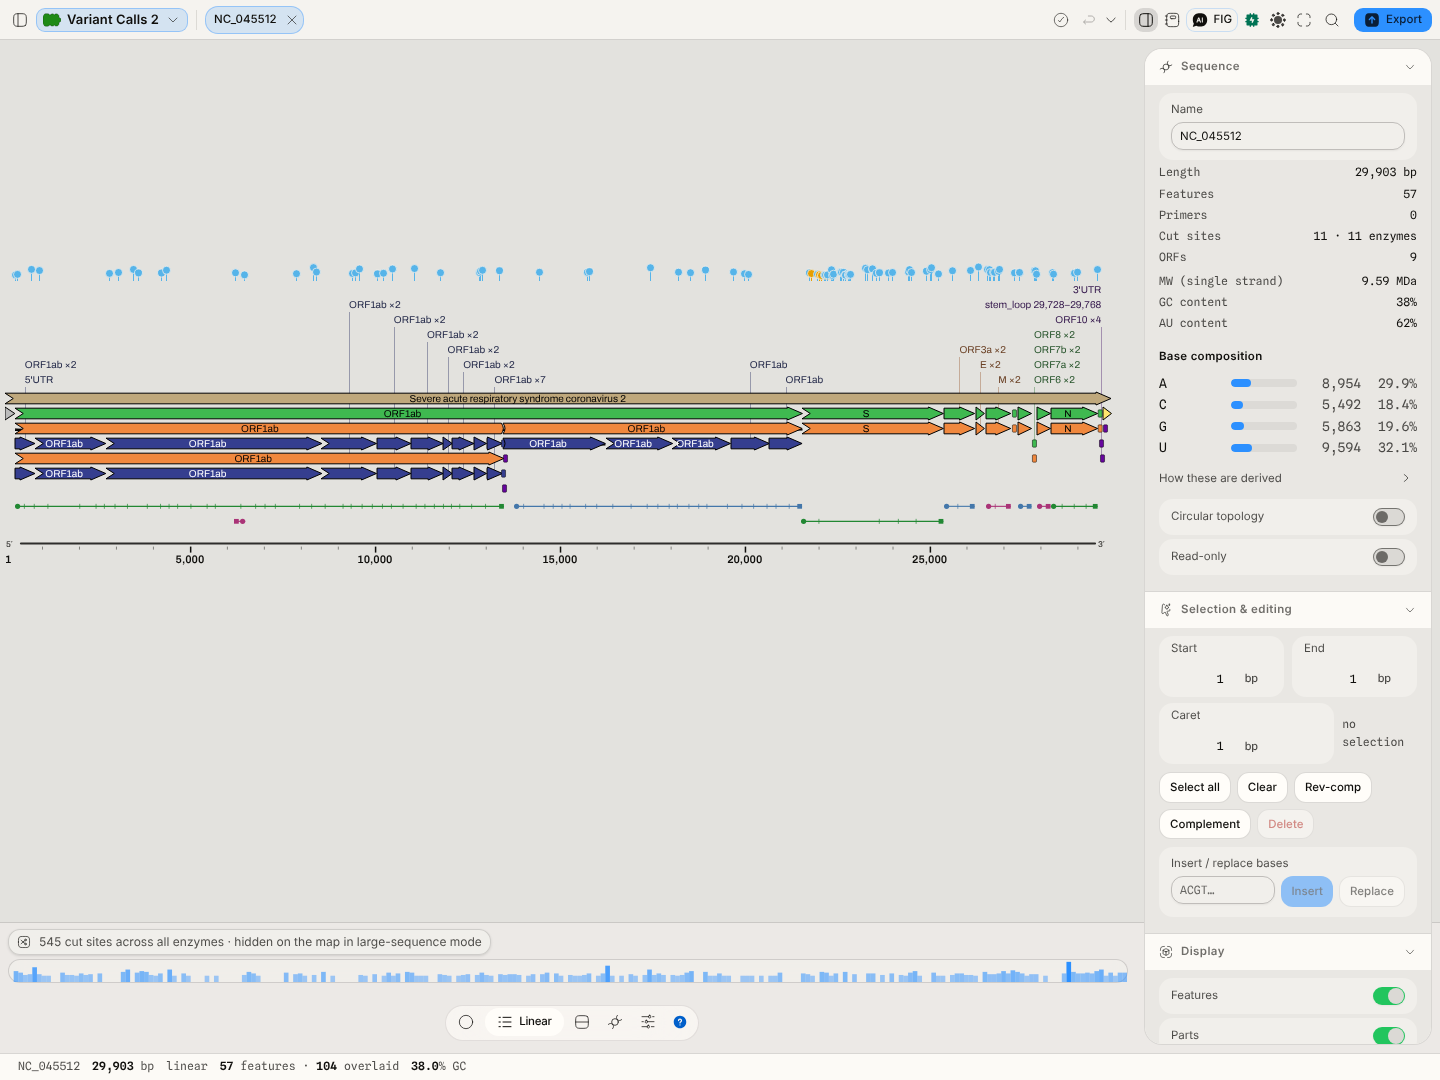Click the 3'UTR feature label
Screen dimensions: 1440x1080
(1087, 290)
